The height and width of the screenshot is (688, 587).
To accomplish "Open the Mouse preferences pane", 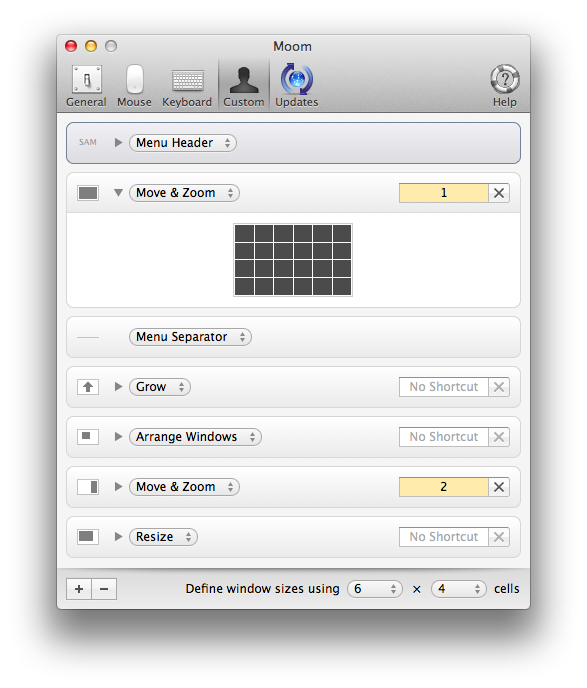I will (134, 86).
